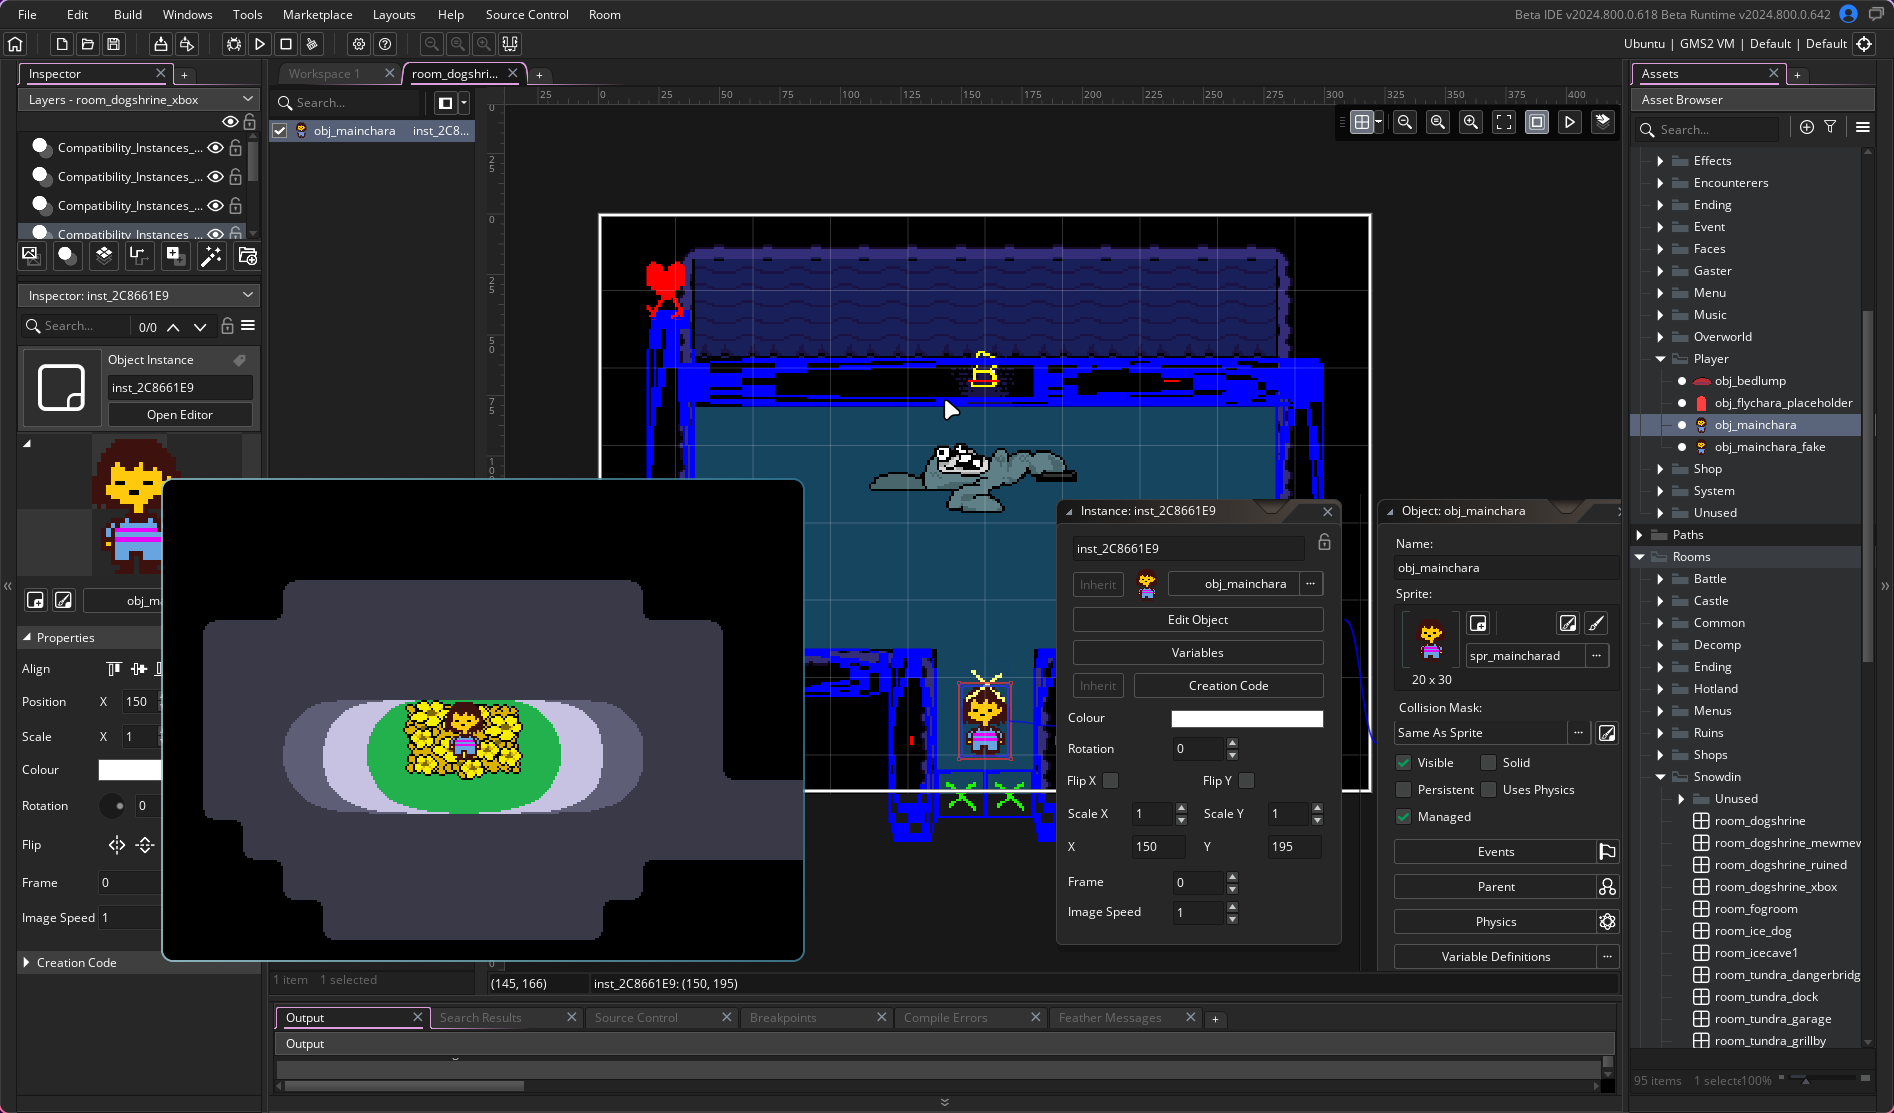Open the Build menu
This screenshot has width=1894, height=1113.
click(128, 15)
